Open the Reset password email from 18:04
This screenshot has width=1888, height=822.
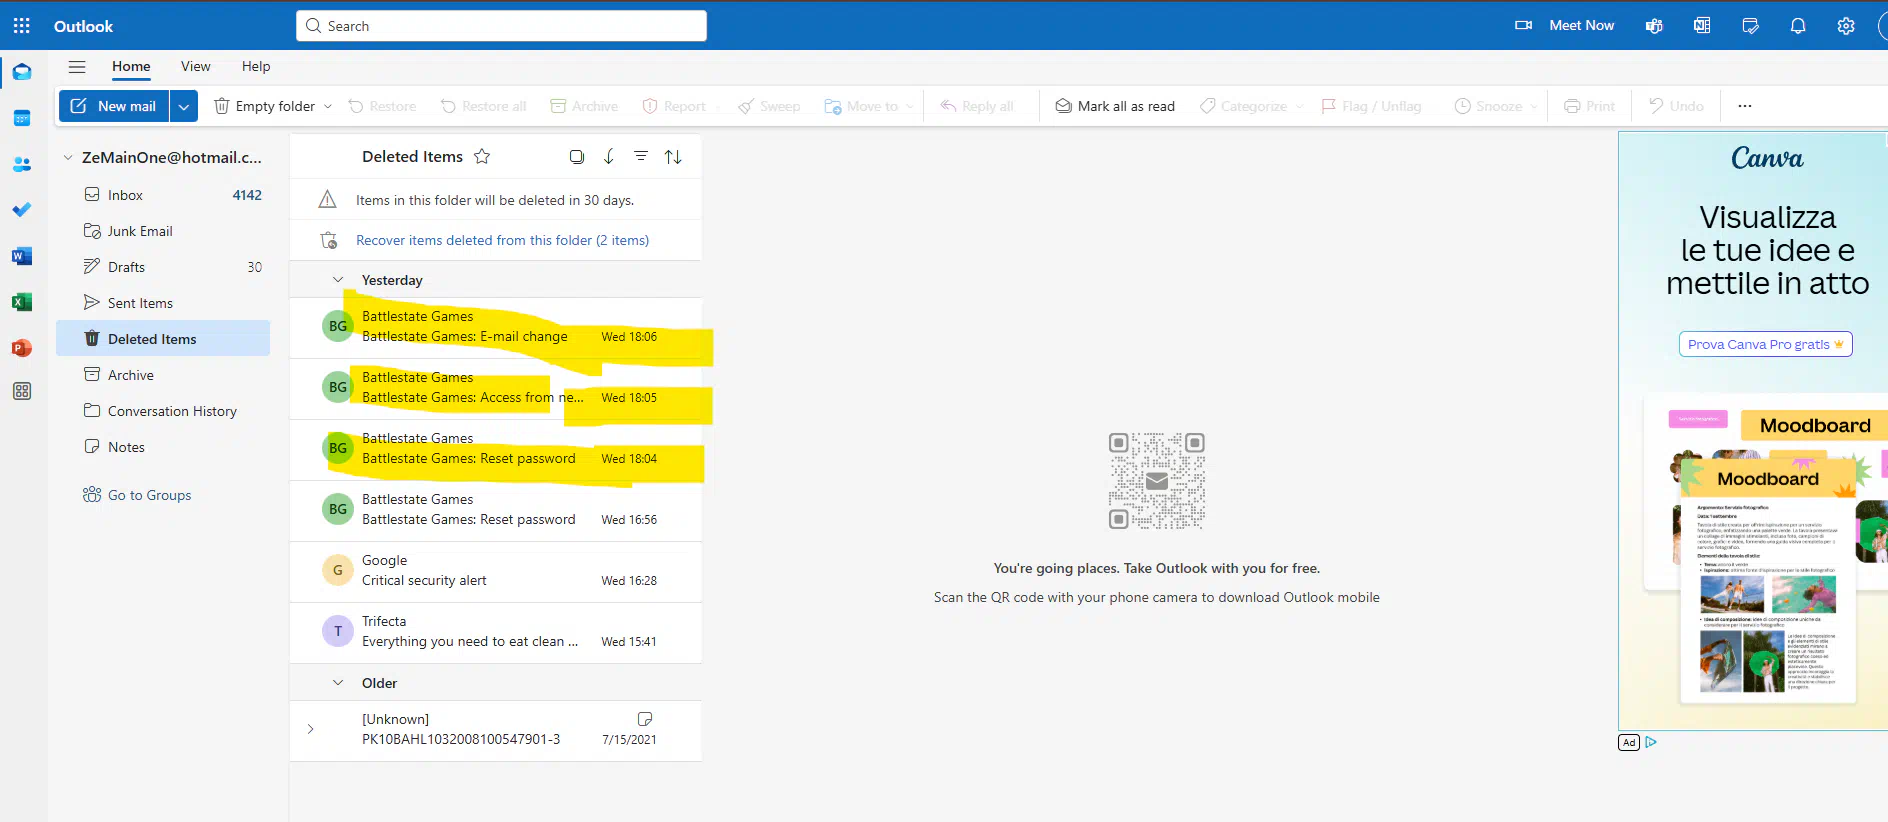496,449
